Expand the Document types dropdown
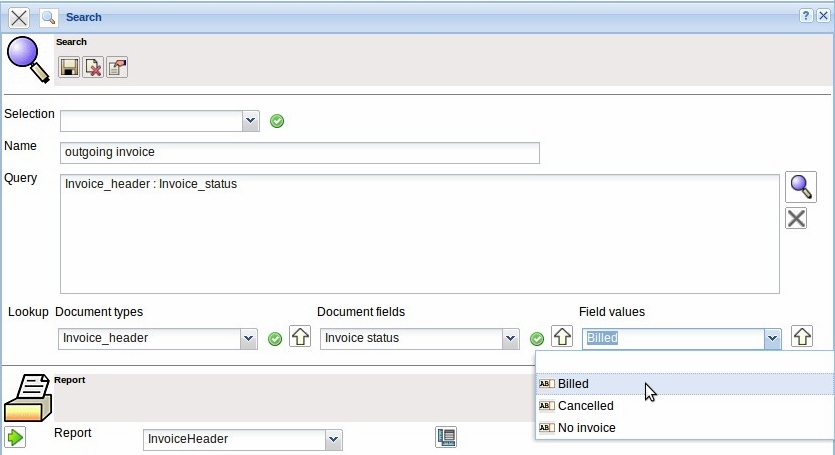Viewport: 835px width, 455px height. pos(248,339)
